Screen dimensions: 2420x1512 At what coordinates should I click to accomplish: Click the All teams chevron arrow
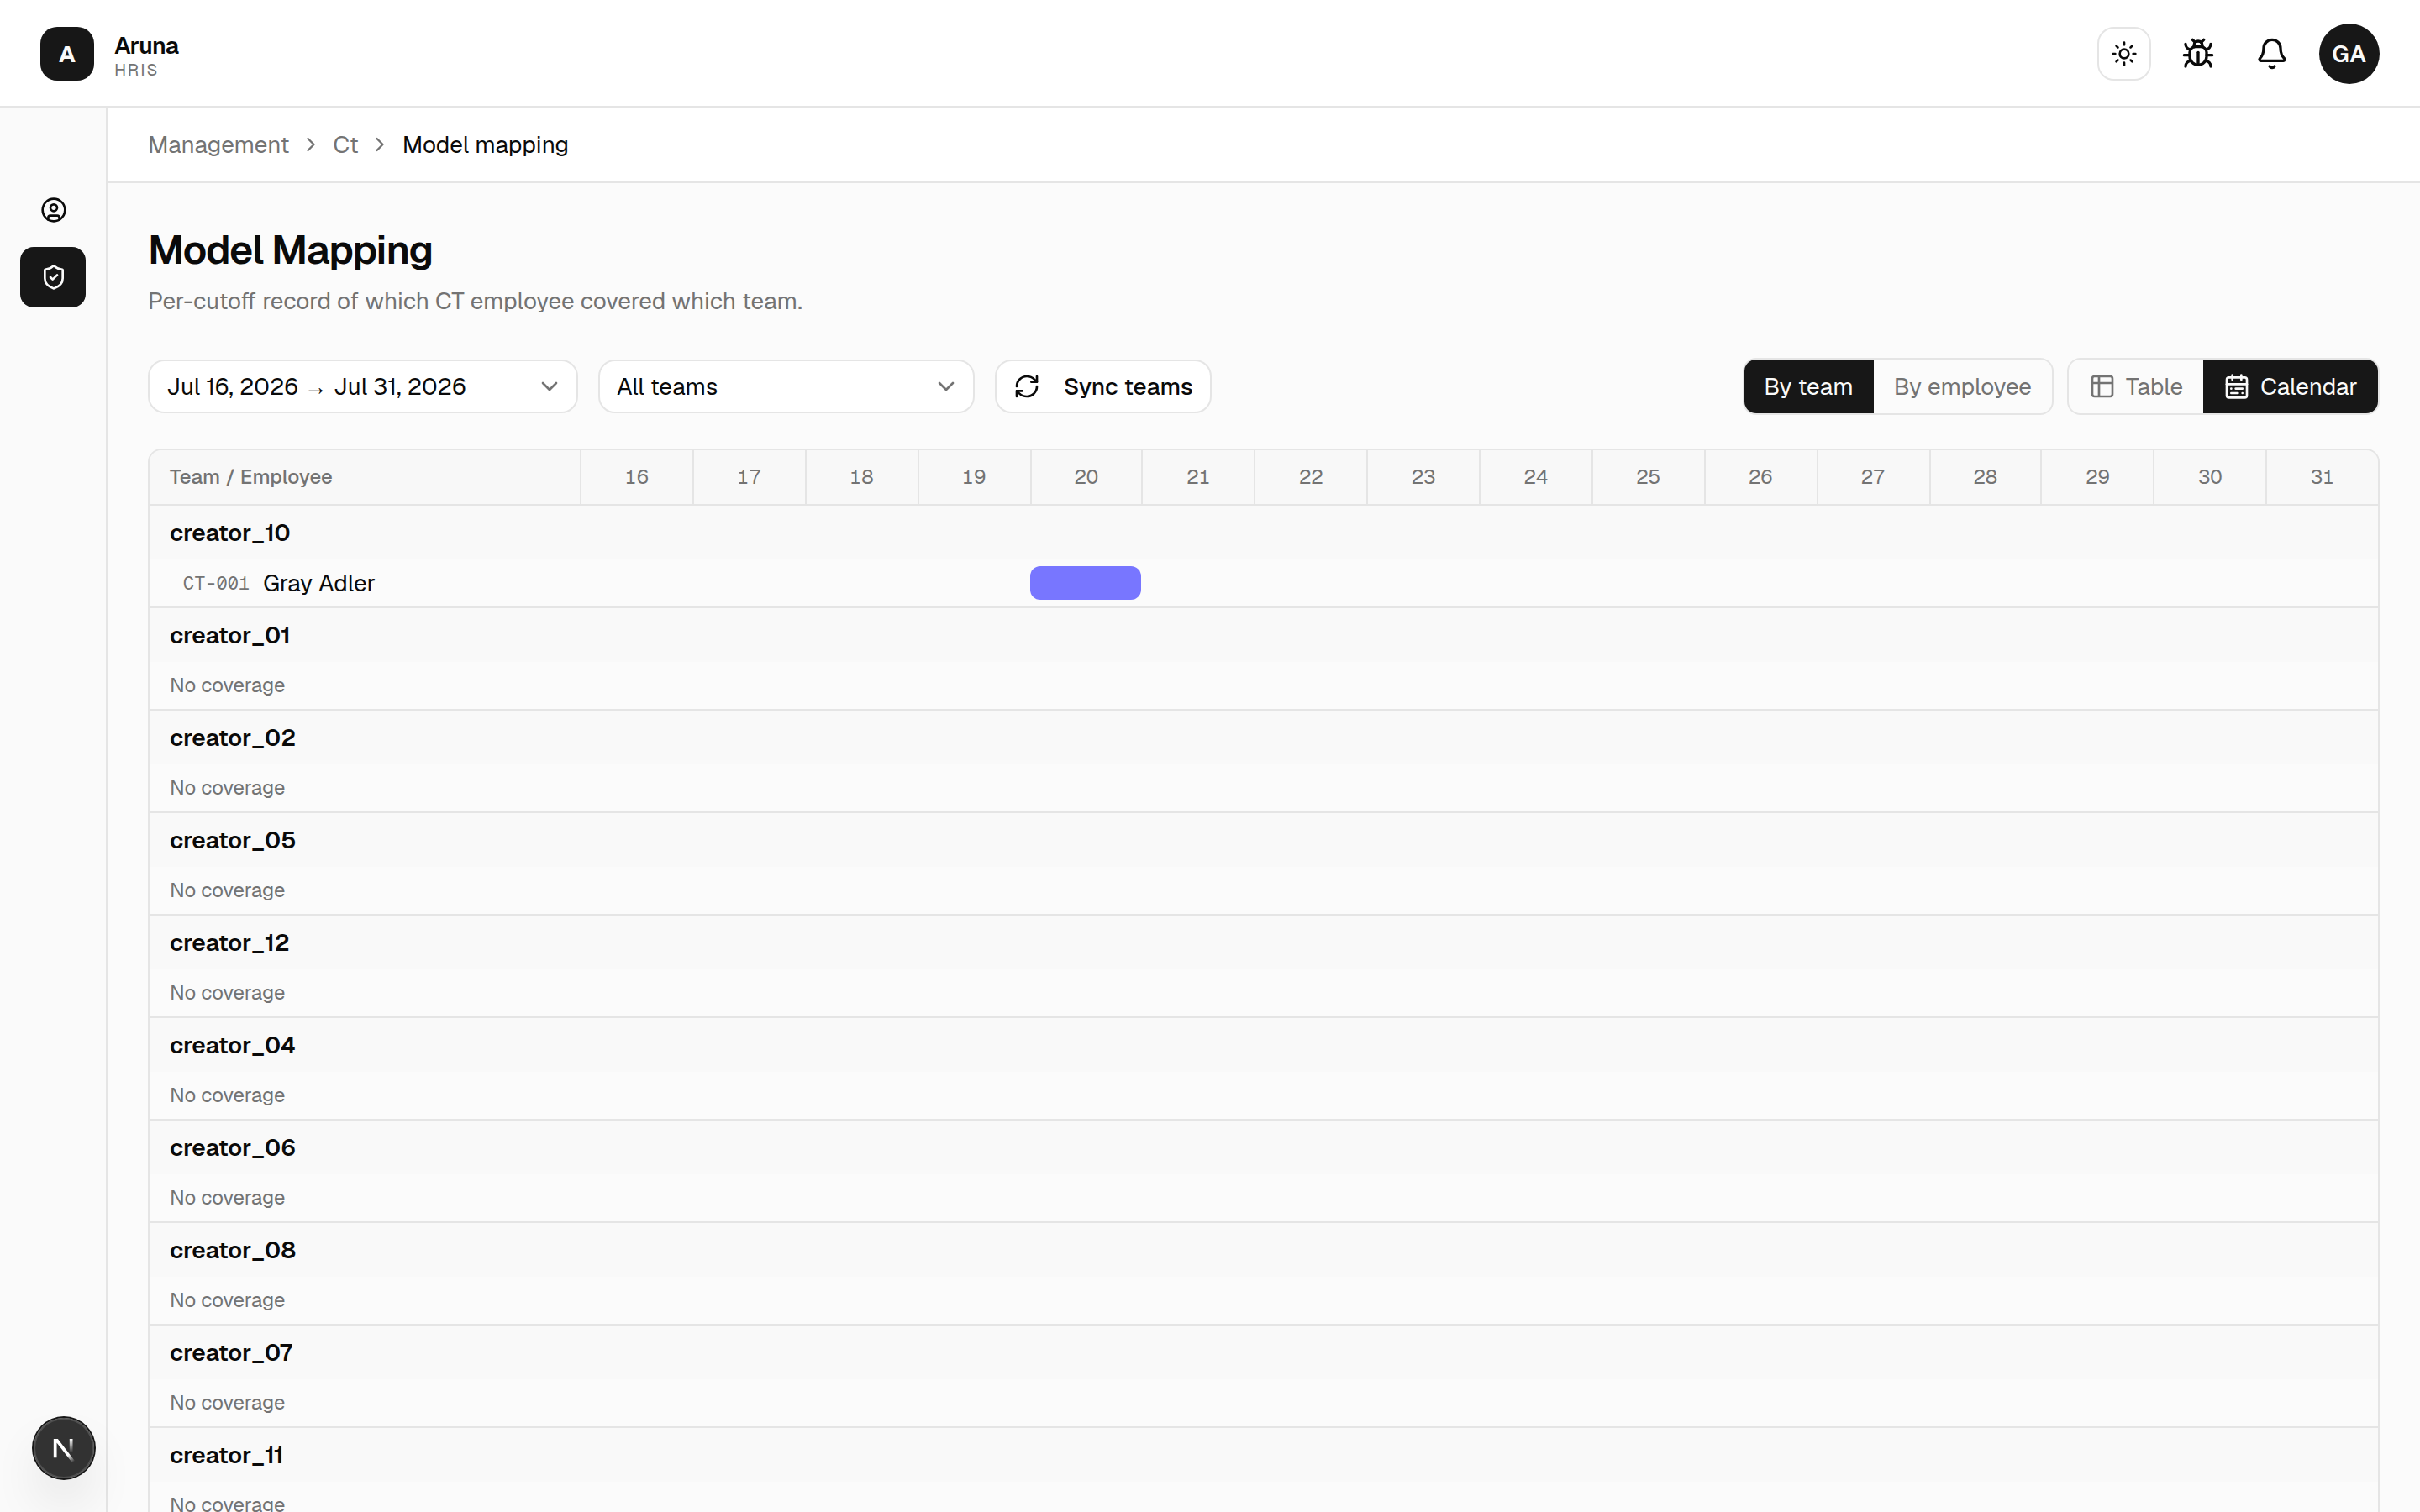tap(945, 387)
